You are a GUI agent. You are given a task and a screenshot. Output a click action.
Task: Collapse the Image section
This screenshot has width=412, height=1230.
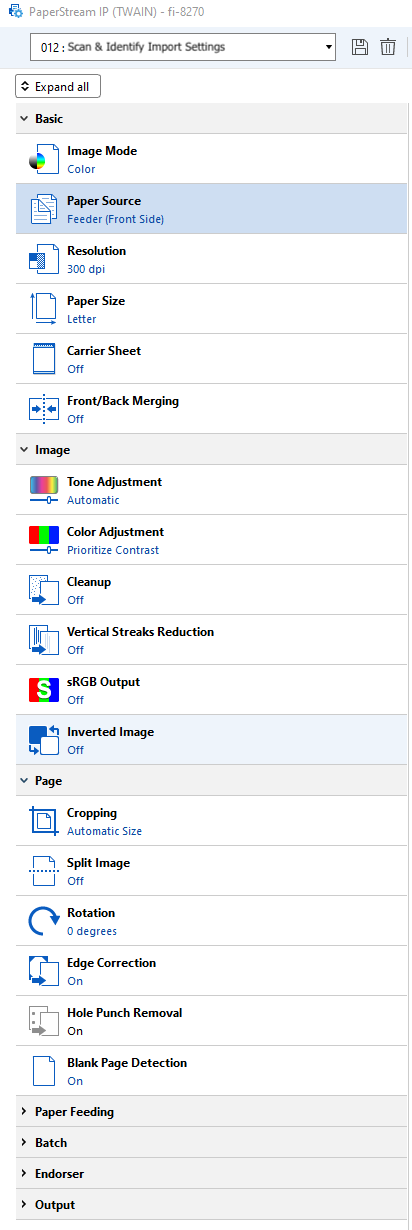(24, 449)
